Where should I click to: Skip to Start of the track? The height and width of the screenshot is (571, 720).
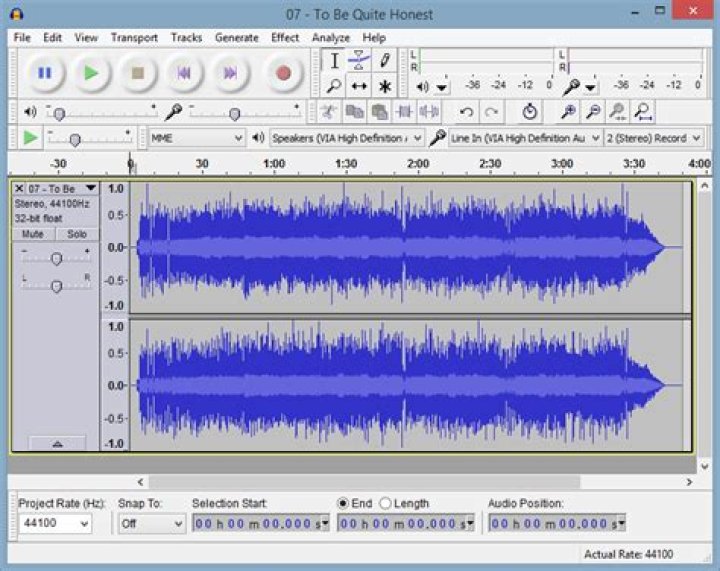coord(184,73)
